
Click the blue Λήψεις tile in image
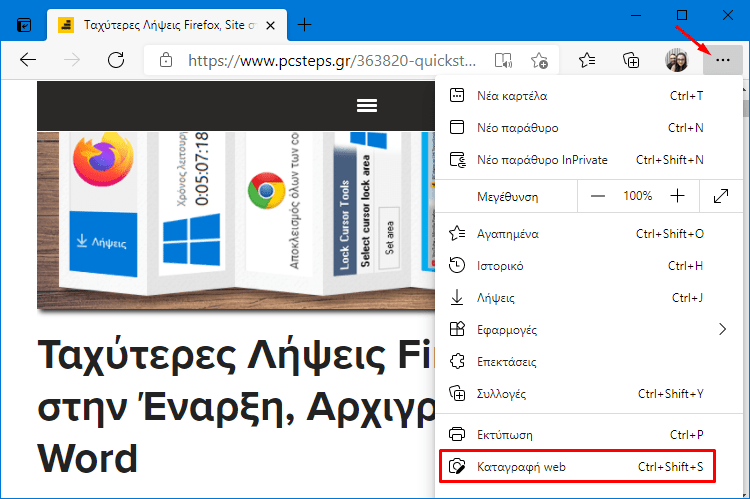click(x=103, y=244)
